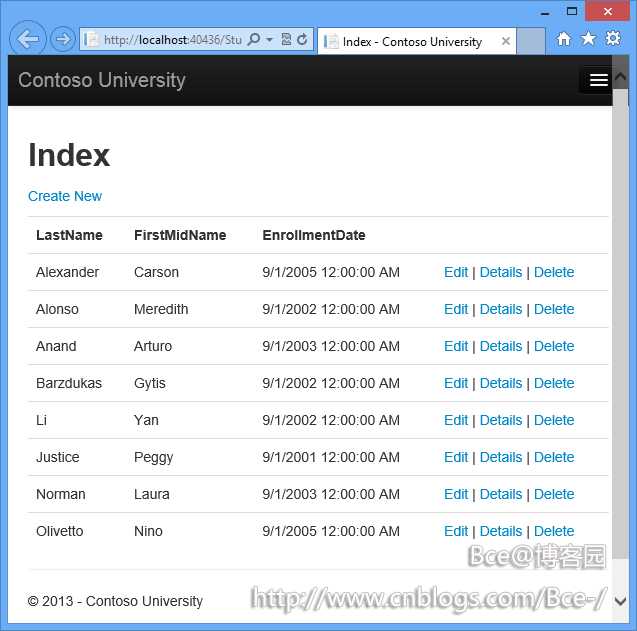Click the Contoso University brand link
This screenshot has height=631, width=637.
pos(102,80)
